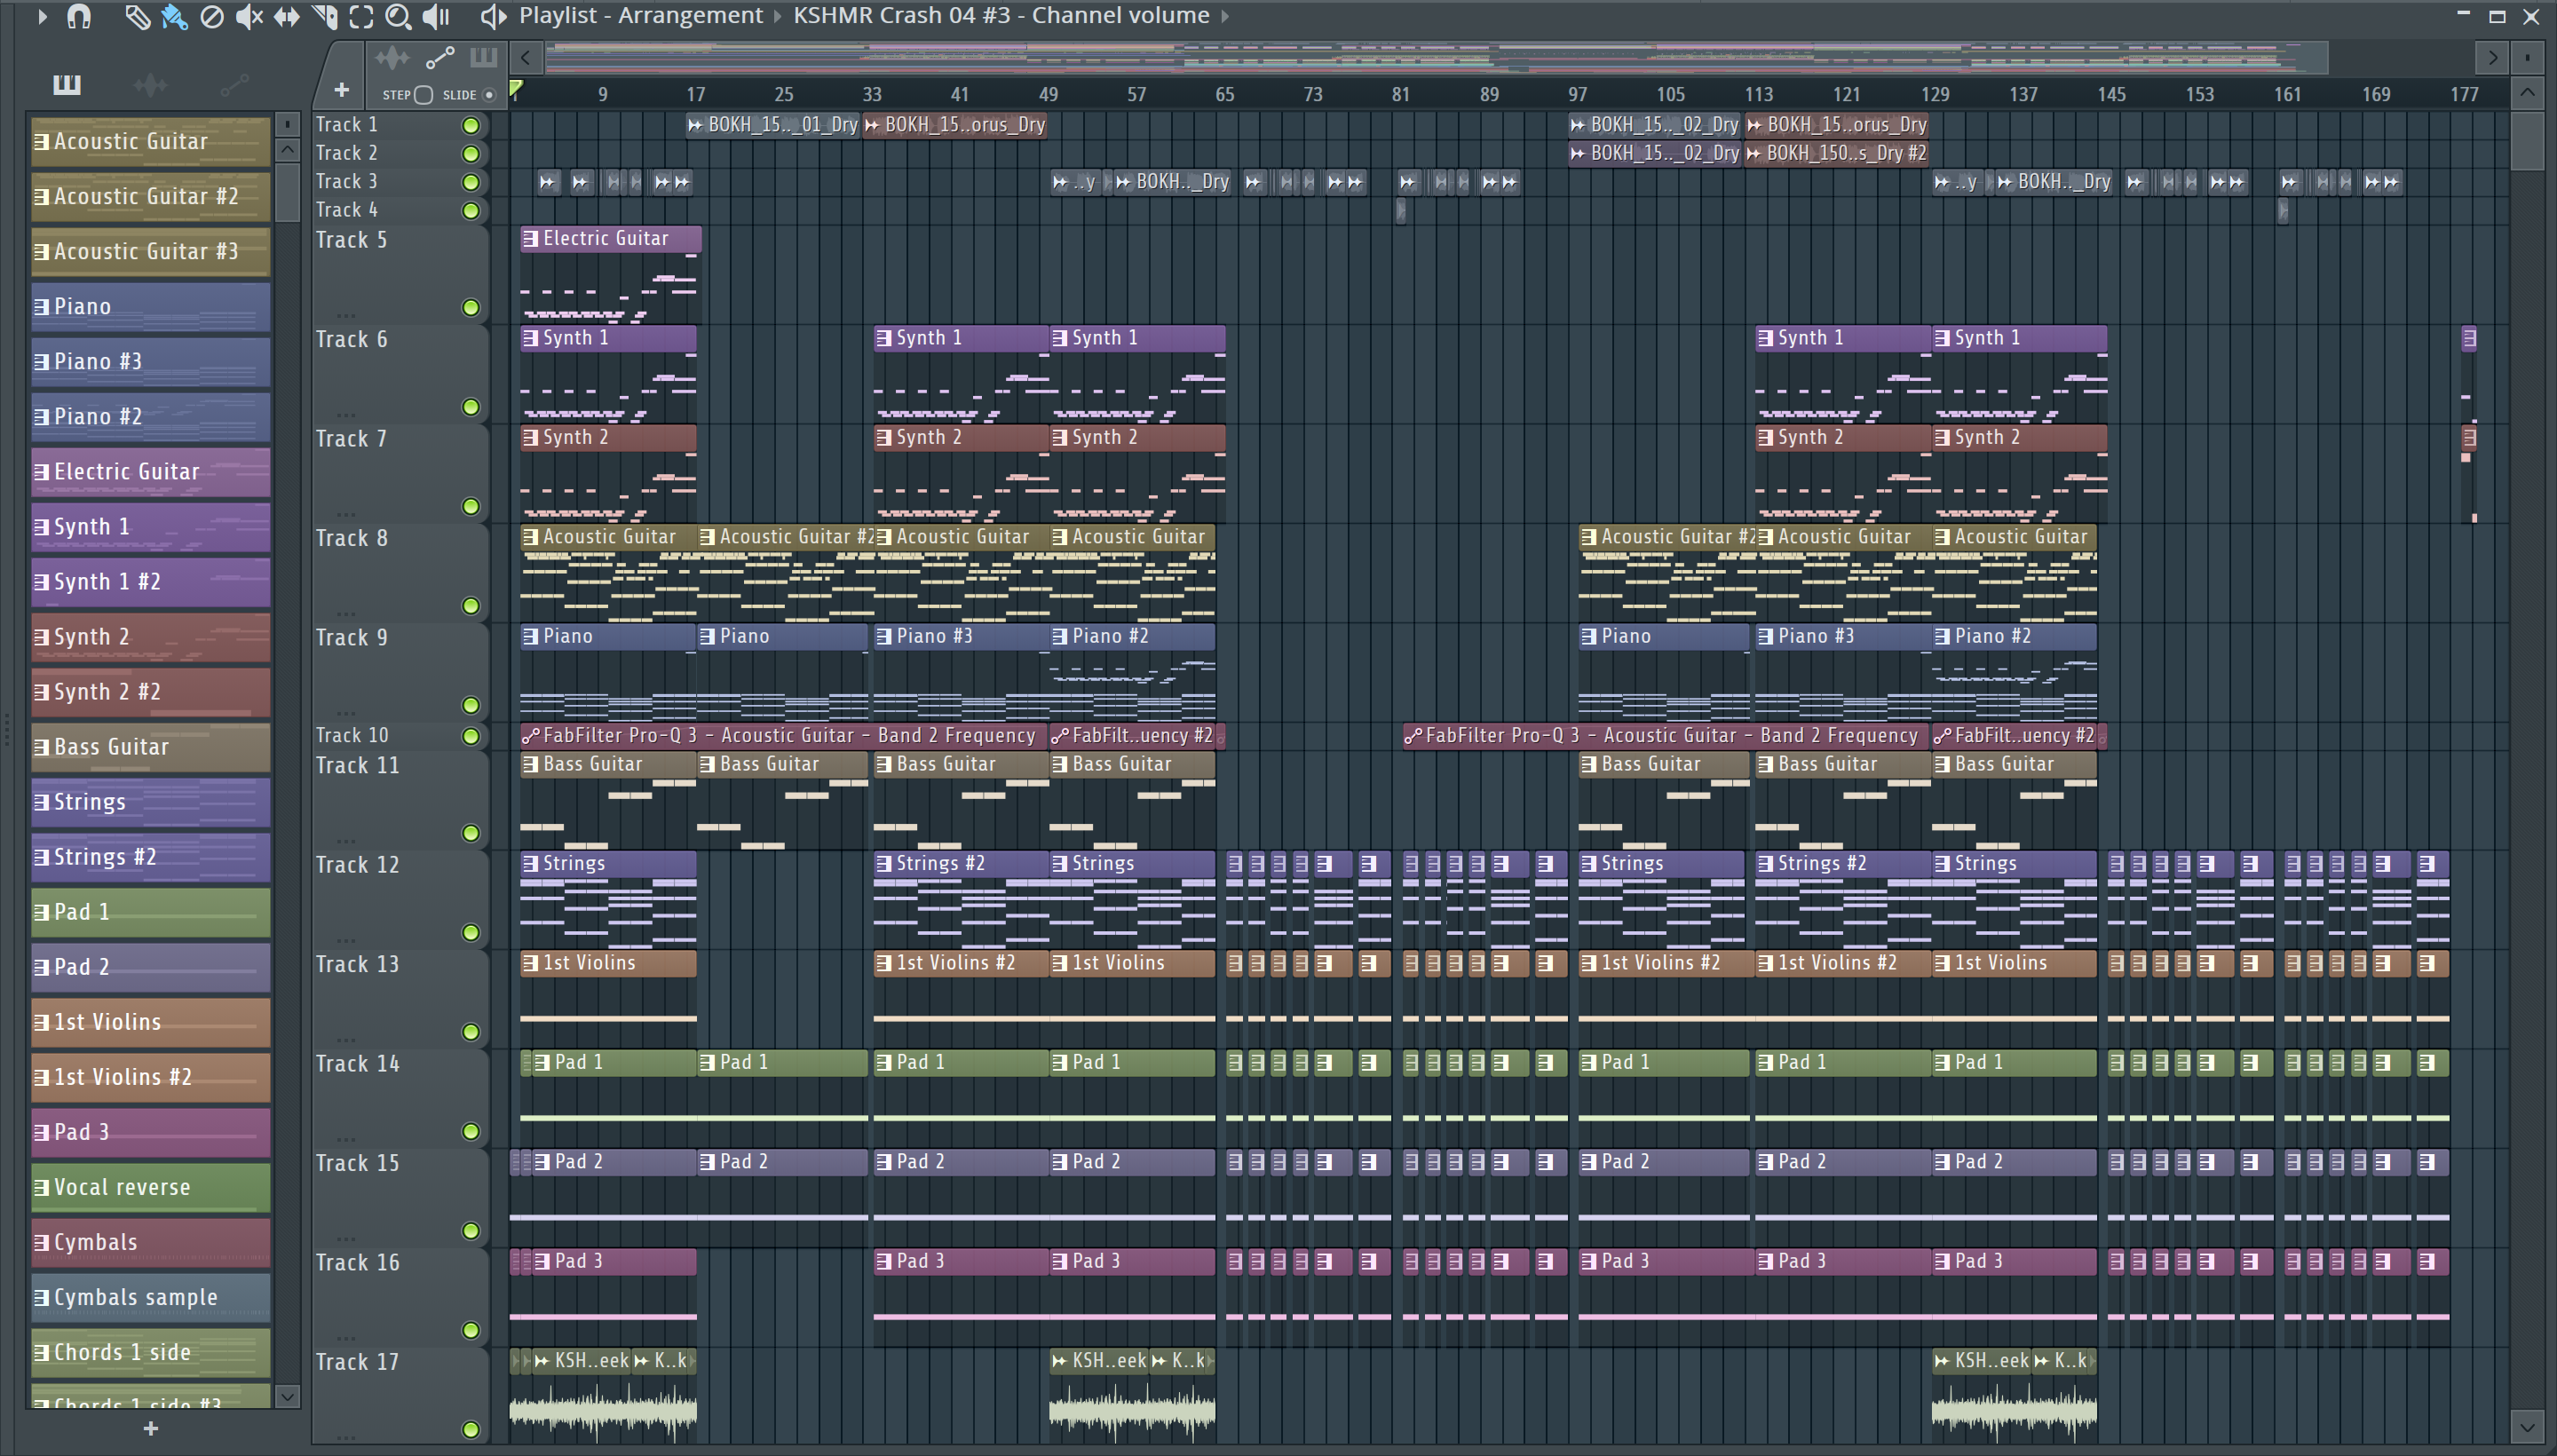Click the pattern icon on Strings #2 item
The image size is (2557, 1456).
pos(42,857)
